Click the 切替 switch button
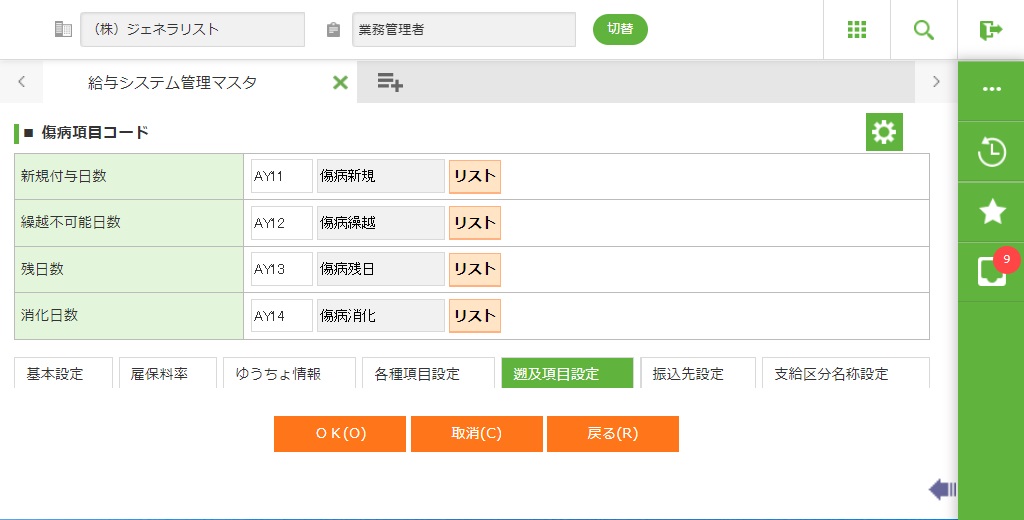The image size is (1024, 520). pyautogui.click(x=620, y=29)
